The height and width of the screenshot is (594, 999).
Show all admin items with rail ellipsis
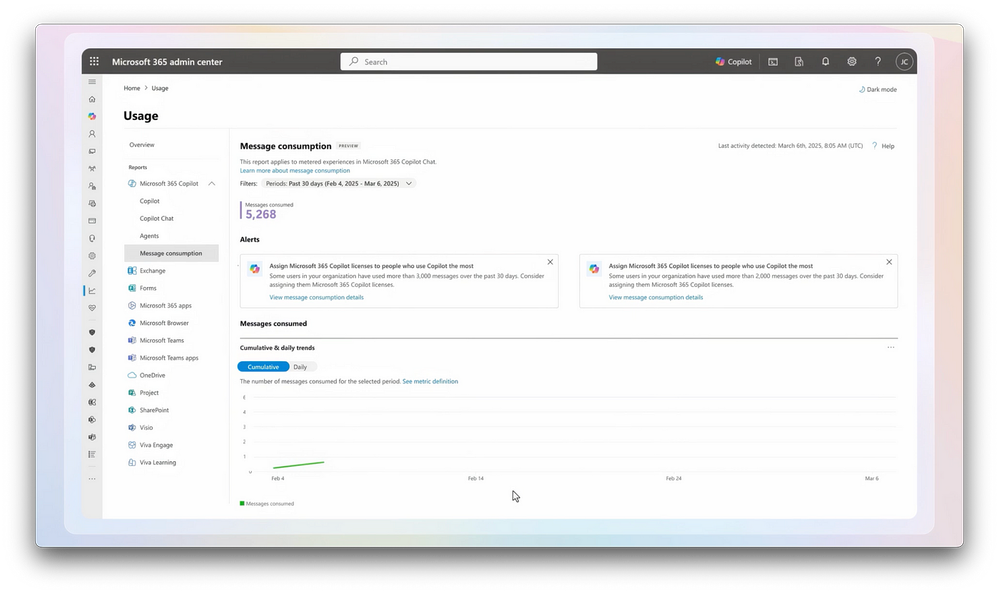[x=92, y=479]
